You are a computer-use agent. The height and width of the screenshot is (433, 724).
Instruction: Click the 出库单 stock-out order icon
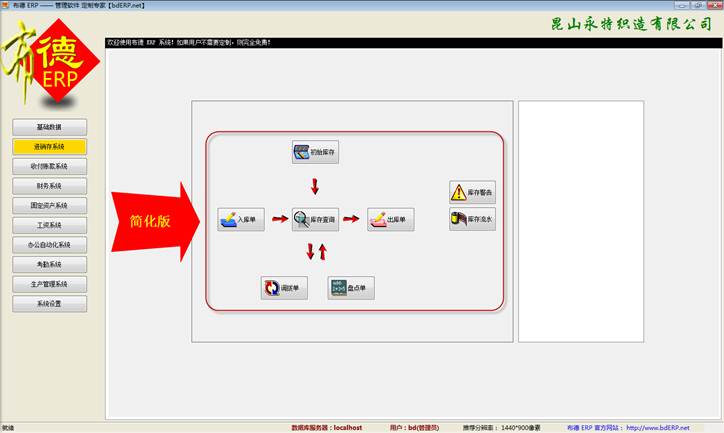coord(390,220)
